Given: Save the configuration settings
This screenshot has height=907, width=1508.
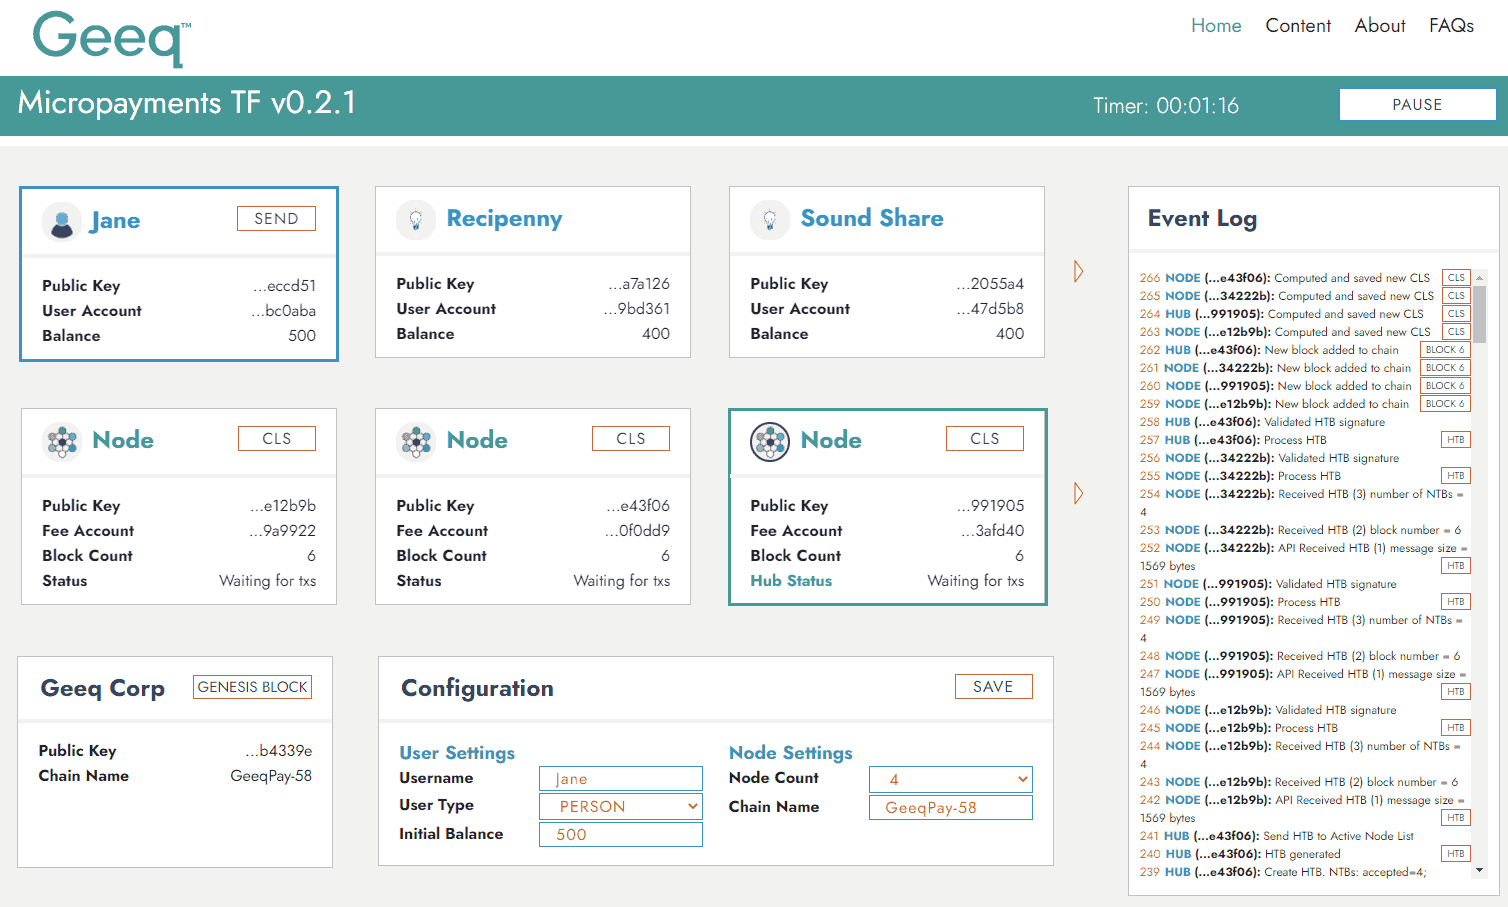Looking at the screenshot, I should [x=993, y=687].
